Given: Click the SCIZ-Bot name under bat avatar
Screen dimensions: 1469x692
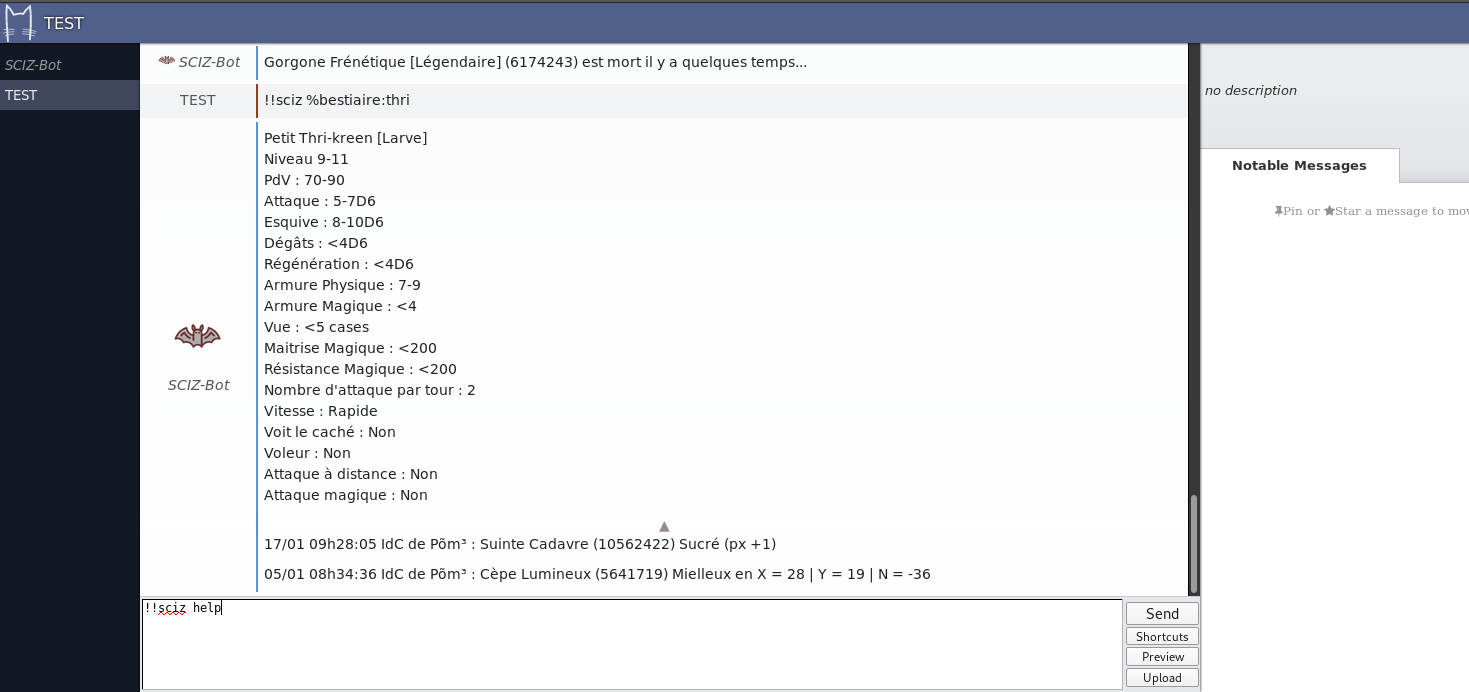Looking at the screenshot, I should tap(198, 385).
